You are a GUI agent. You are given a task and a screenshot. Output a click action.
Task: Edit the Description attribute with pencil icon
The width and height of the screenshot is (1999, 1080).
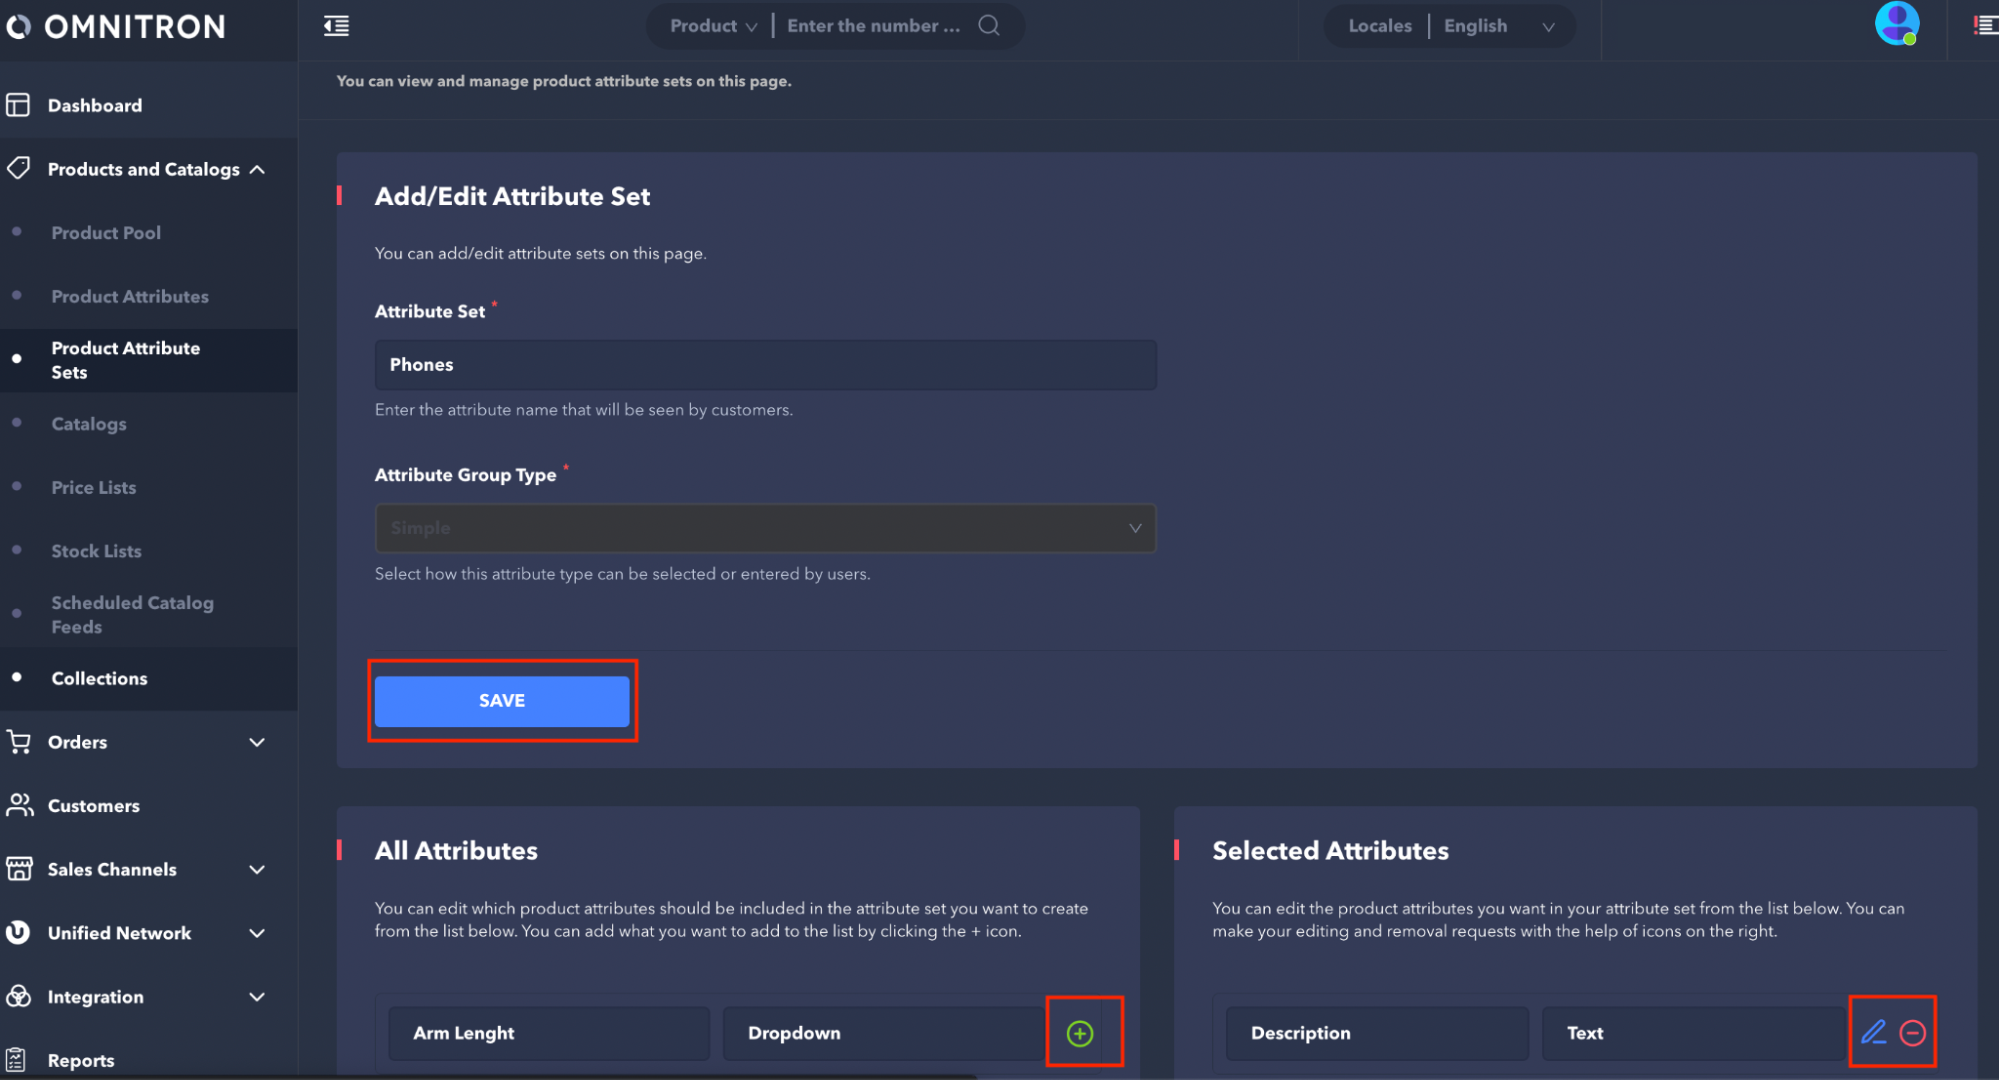(1873, 1032)
